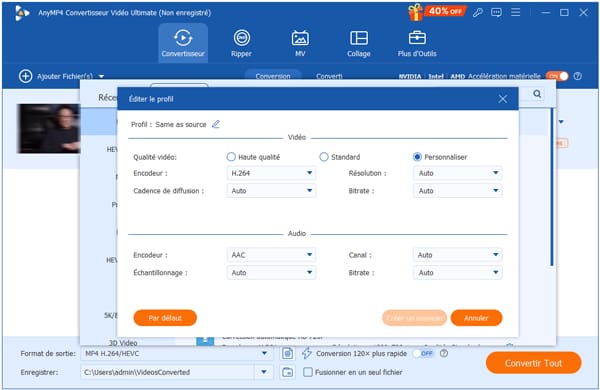Click the blue download icon in format list

click(x=205, y=340)
